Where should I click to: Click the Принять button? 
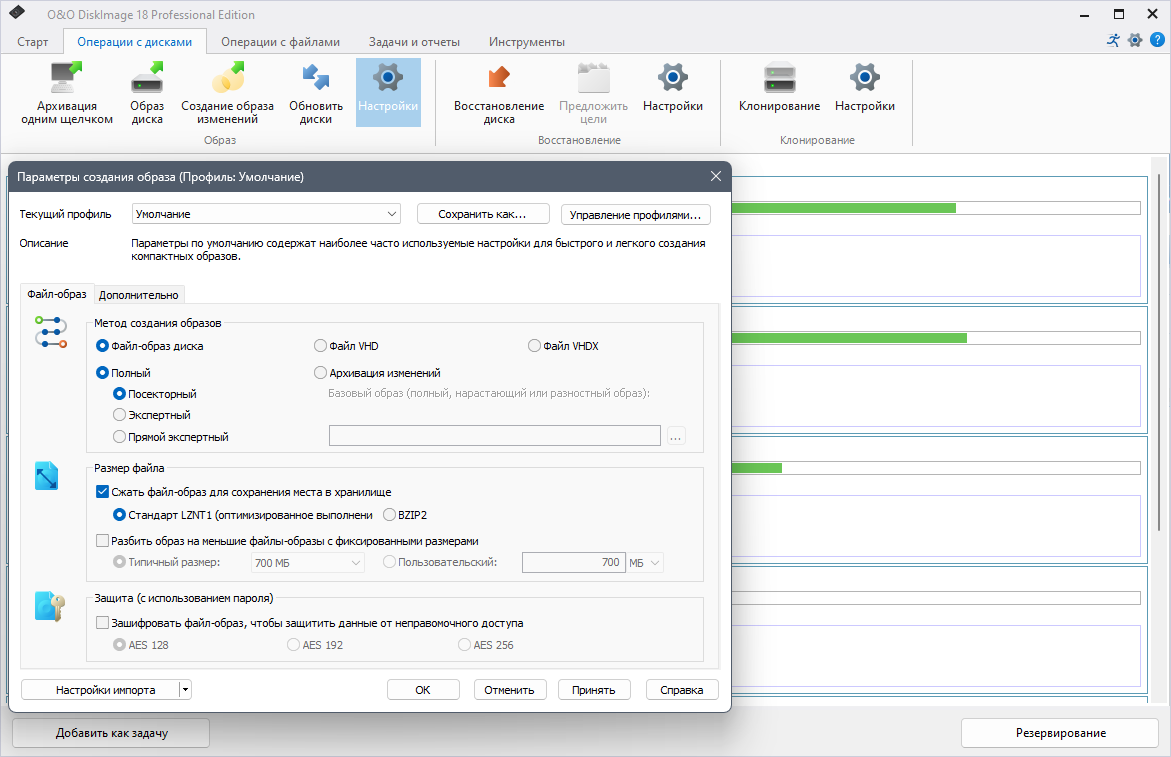[594, 690]
